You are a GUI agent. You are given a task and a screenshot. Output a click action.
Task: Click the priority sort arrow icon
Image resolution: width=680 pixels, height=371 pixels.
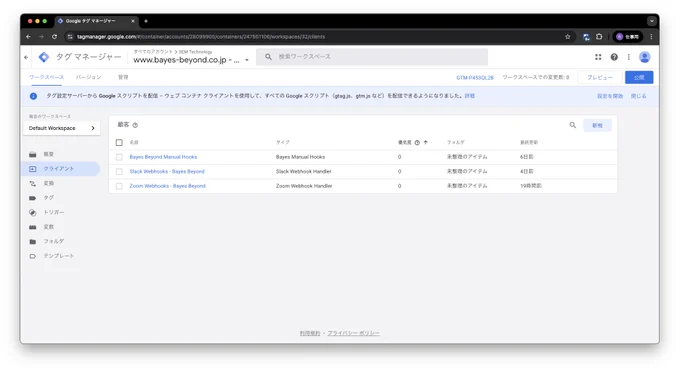point(425,142)
